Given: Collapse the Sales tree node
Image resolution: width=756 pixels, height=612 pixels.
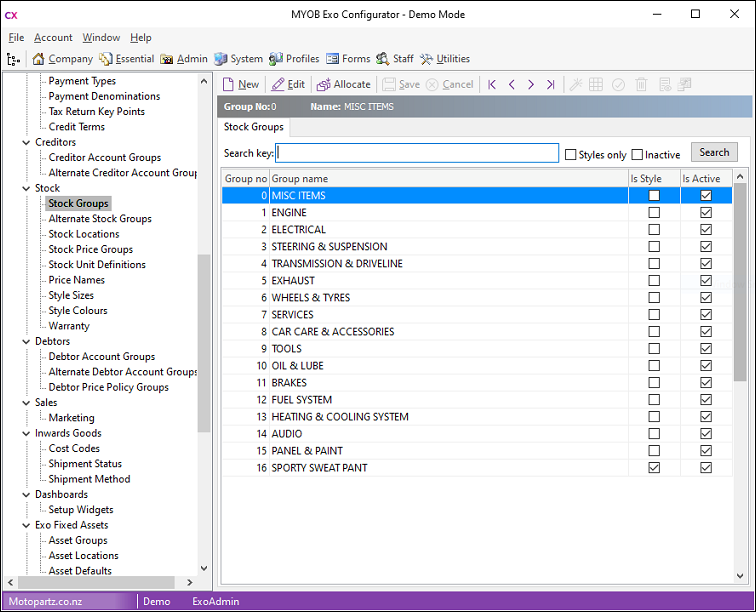Looking at the screenshot, I should click(26, 403).
